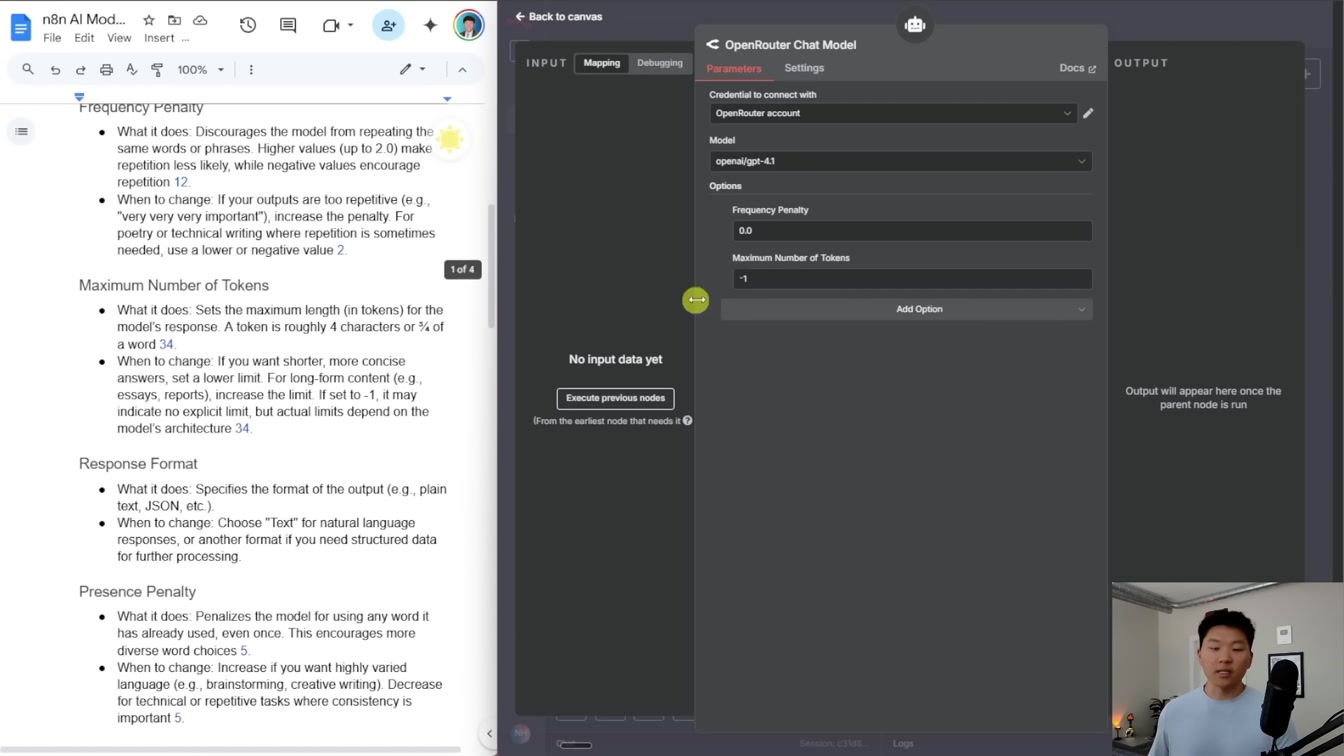Open the Edit menu
1344x756 pixels.
point(84,38)
